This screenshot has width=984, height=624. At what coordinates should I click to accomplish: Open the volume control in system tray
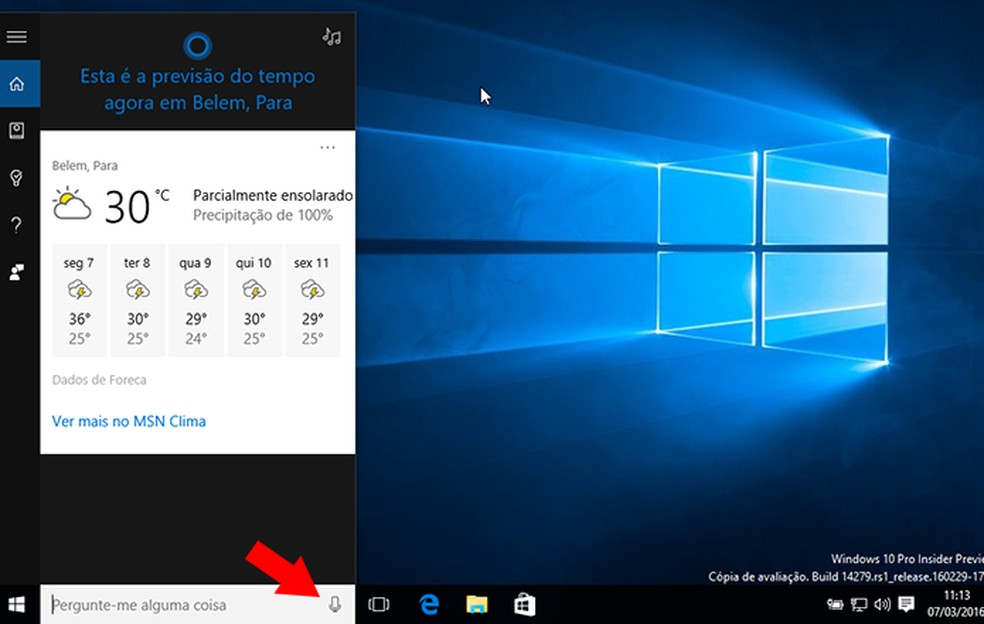(x=882, y=604)
